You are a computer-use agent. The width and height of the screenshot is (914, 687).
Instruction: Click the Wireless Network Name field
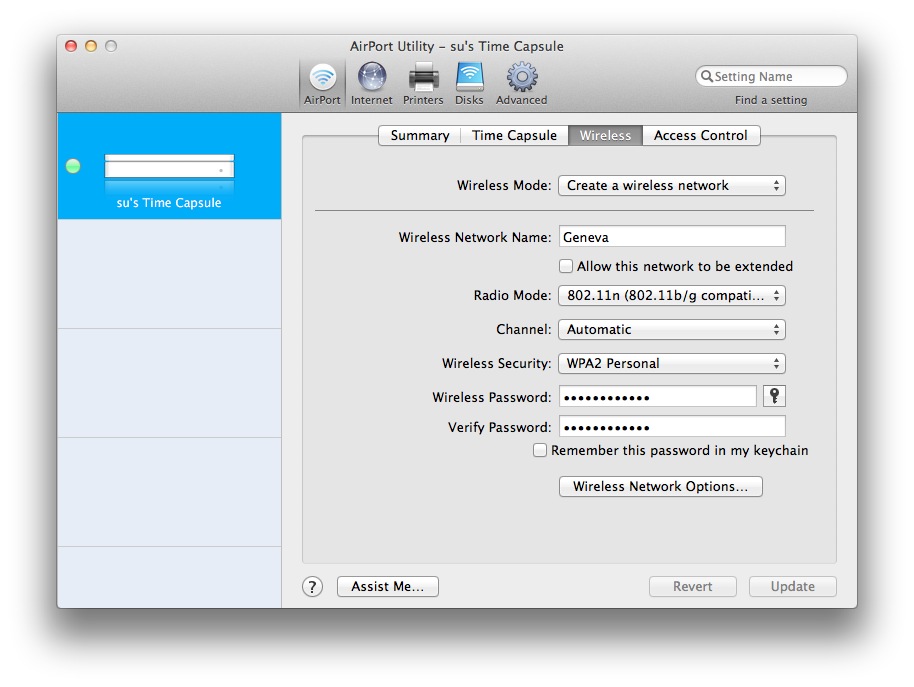(x=672, y=237)
